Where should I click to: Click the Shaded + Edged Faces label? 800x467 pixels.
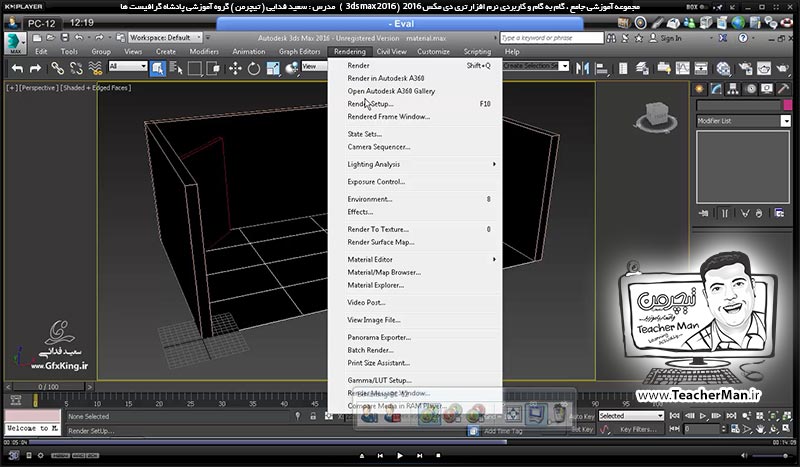point(95,88)
